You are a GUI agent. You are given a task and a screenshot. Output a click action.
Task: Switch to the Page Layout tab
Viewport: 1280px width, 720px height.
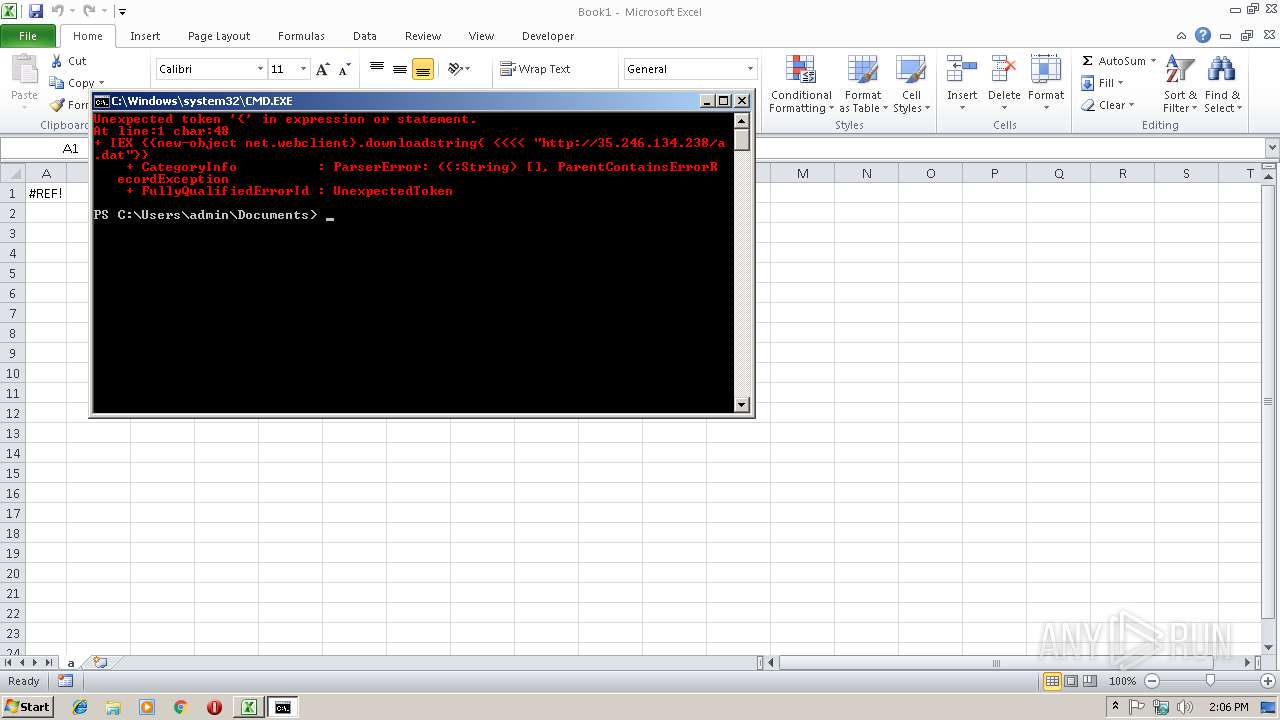coord(219,36)
